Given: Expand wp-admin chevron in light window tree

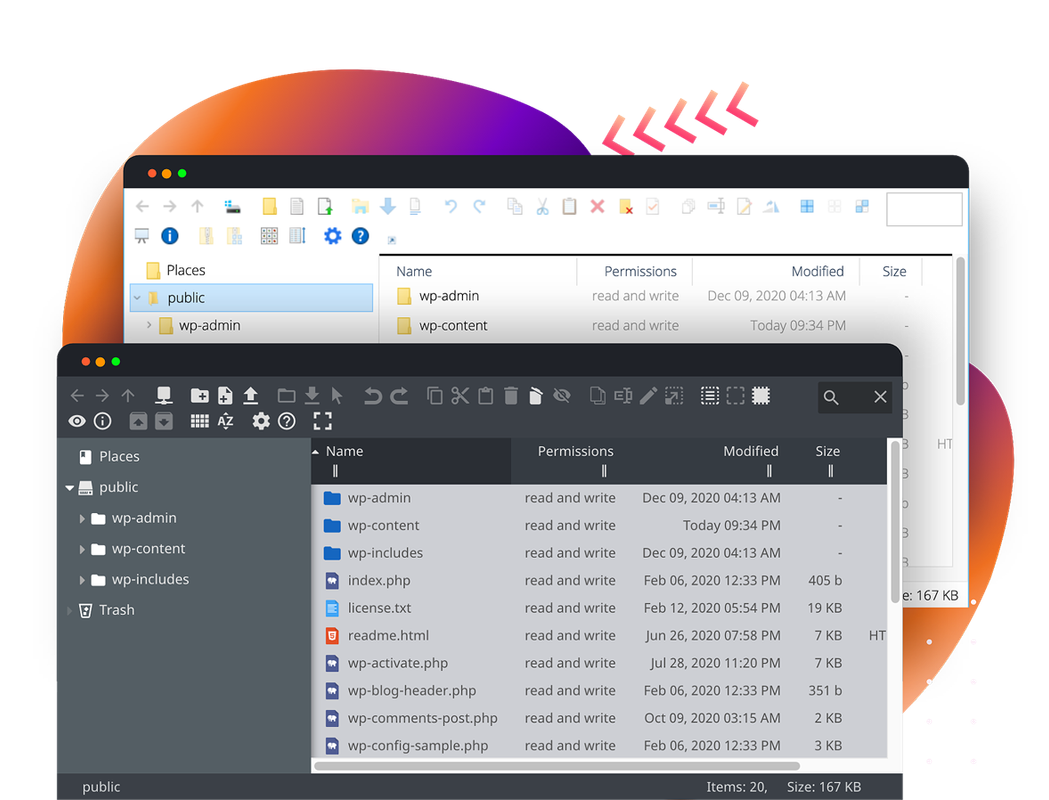Looking at the screenshot, I should 149,324.
